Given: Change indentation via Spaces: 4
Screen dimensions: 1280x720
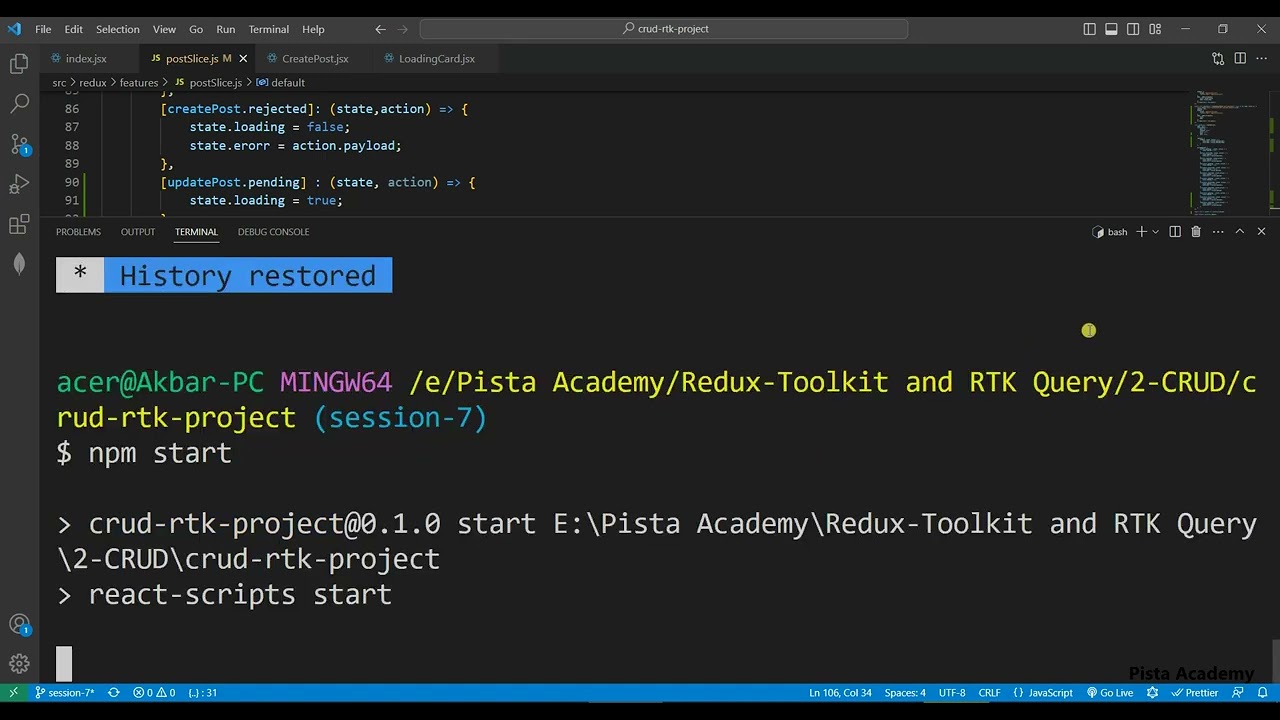Looking at the screenshot, I should click(x=905, y=693).
